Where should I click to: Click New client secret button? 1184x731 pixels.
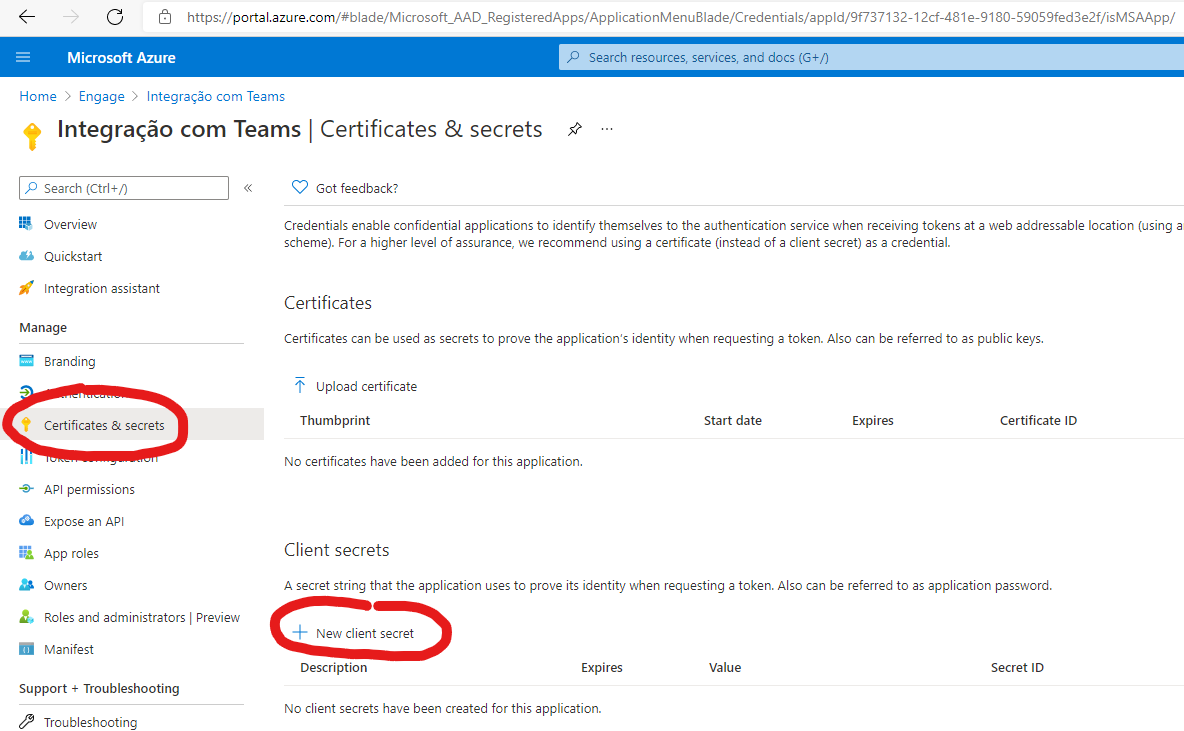pos(353,633)
